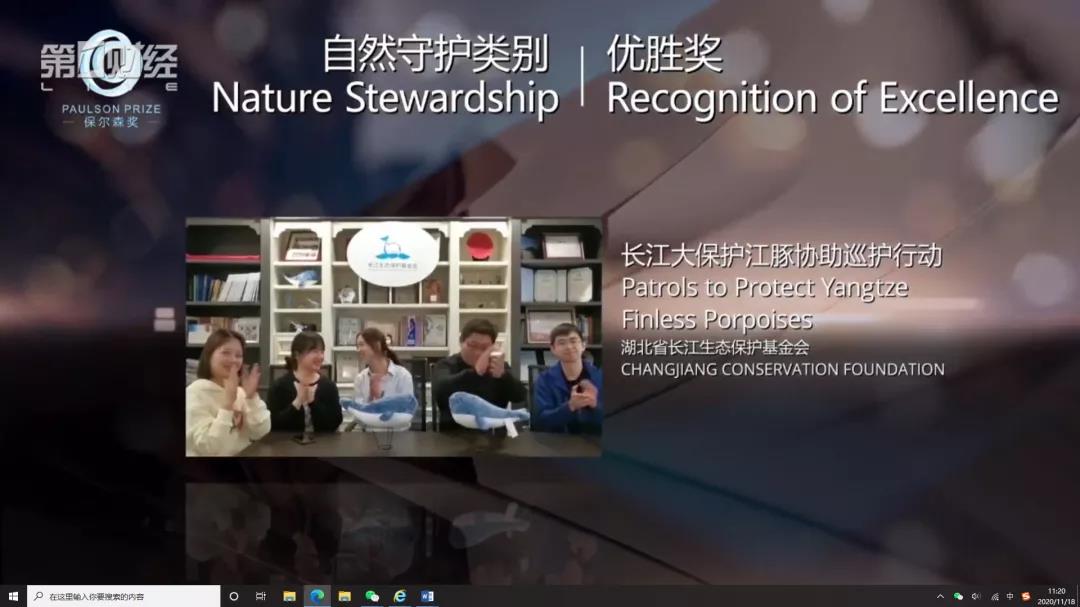1080x607 pixels.
Task: Open Microsoft Word from the taskbar
Action: [427, 596]
